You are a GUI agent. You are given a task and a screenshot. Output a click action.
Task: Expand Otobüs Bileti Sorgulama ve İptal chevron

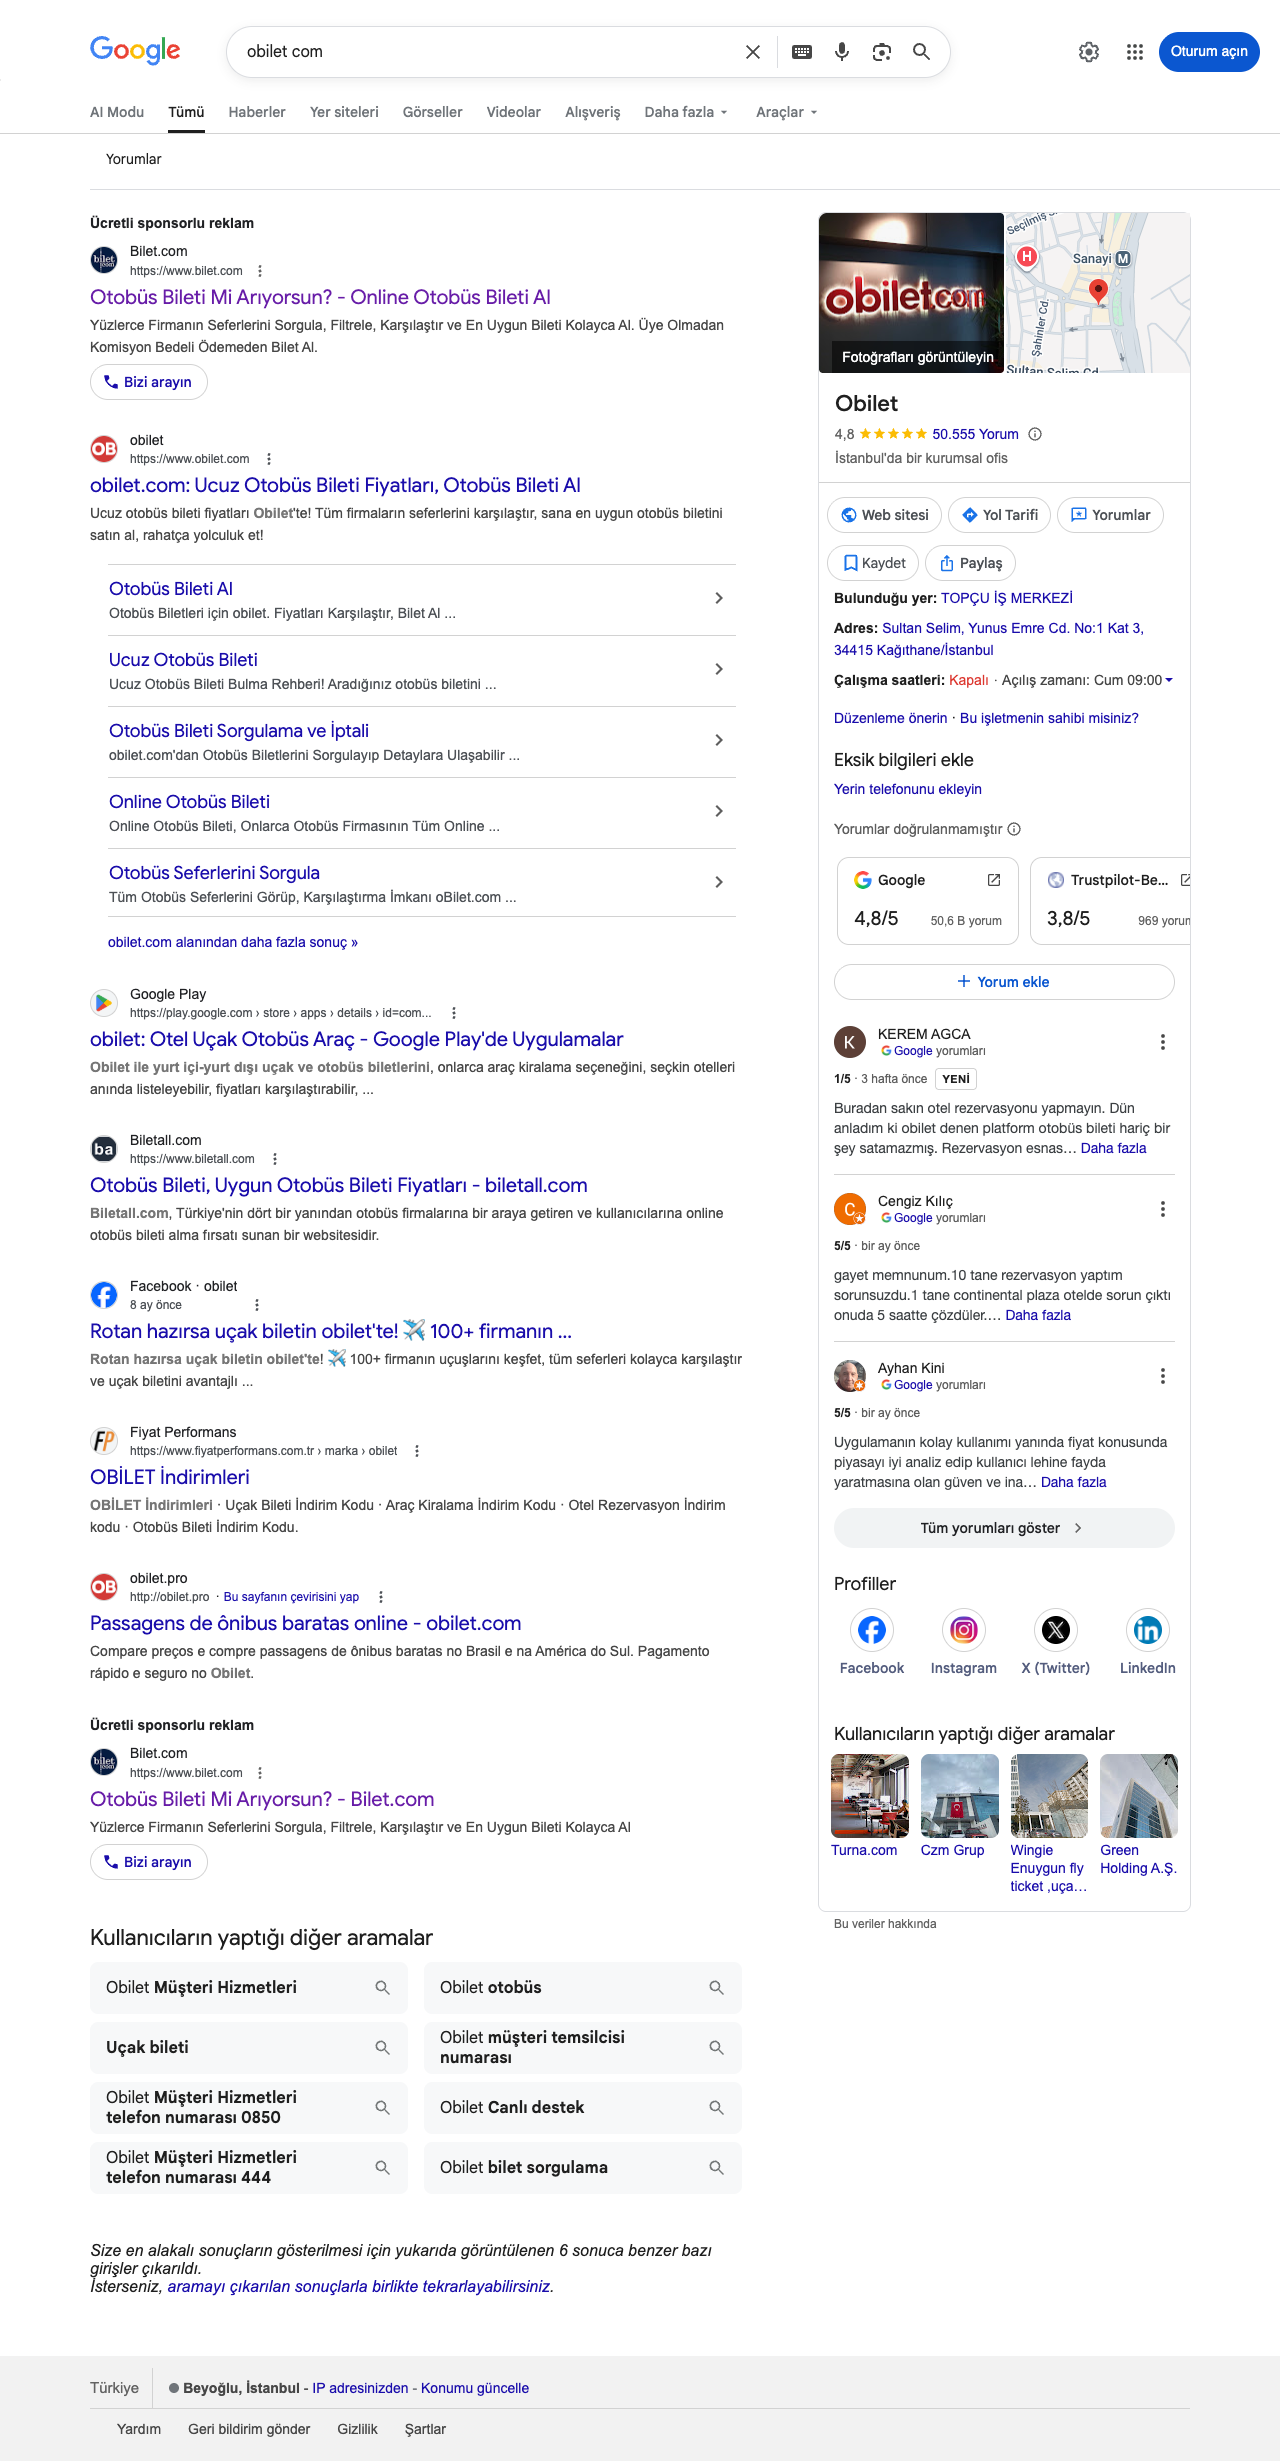(719, 740)
